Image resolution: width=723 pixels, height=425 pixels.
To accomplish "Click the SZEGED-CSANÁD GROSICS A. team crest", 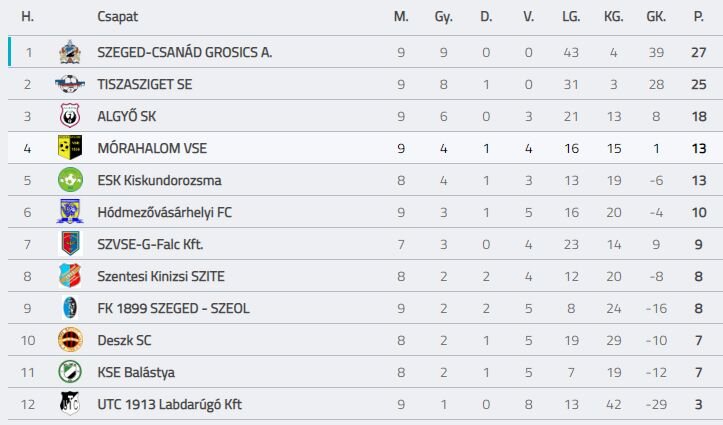I will pyautogui.click(x=69, y=52).
